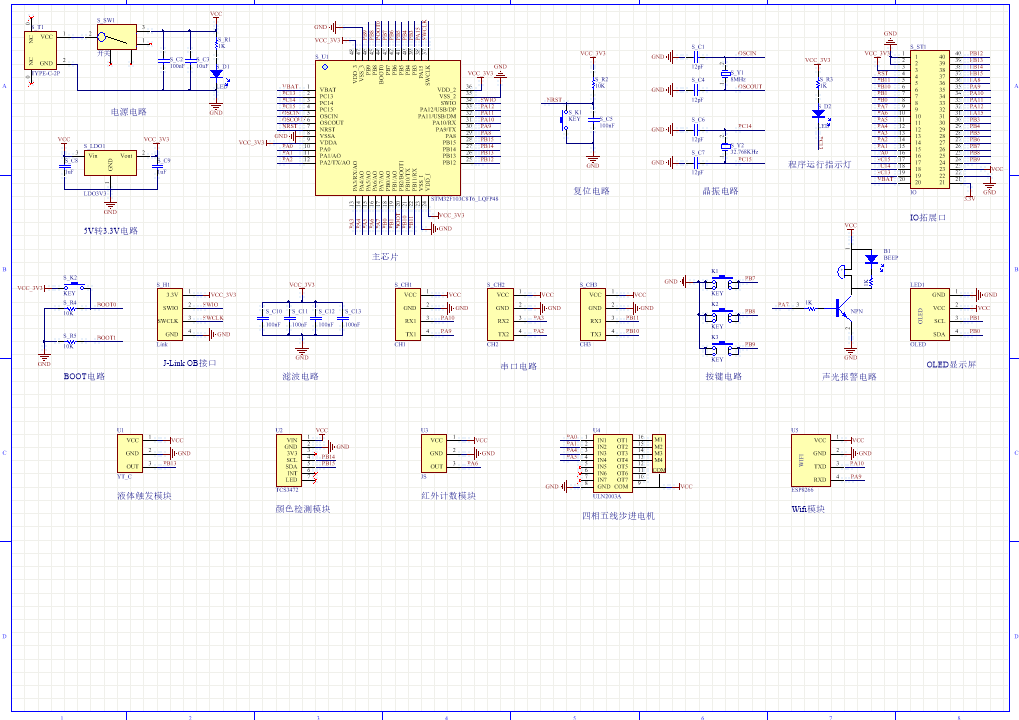Click the 晶振电路 section label
1019x720 pixels.
point(720,191)
